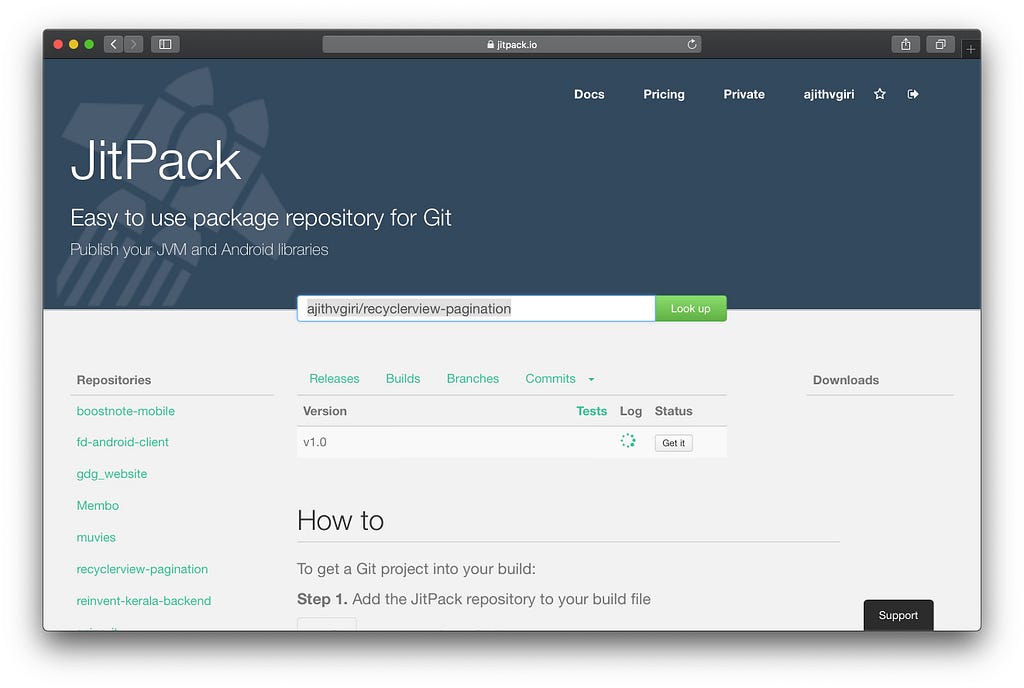This screenshot has height=688, width=1024.
Task: Open the reinvent-kerala-backend repository
Action: 144,601
